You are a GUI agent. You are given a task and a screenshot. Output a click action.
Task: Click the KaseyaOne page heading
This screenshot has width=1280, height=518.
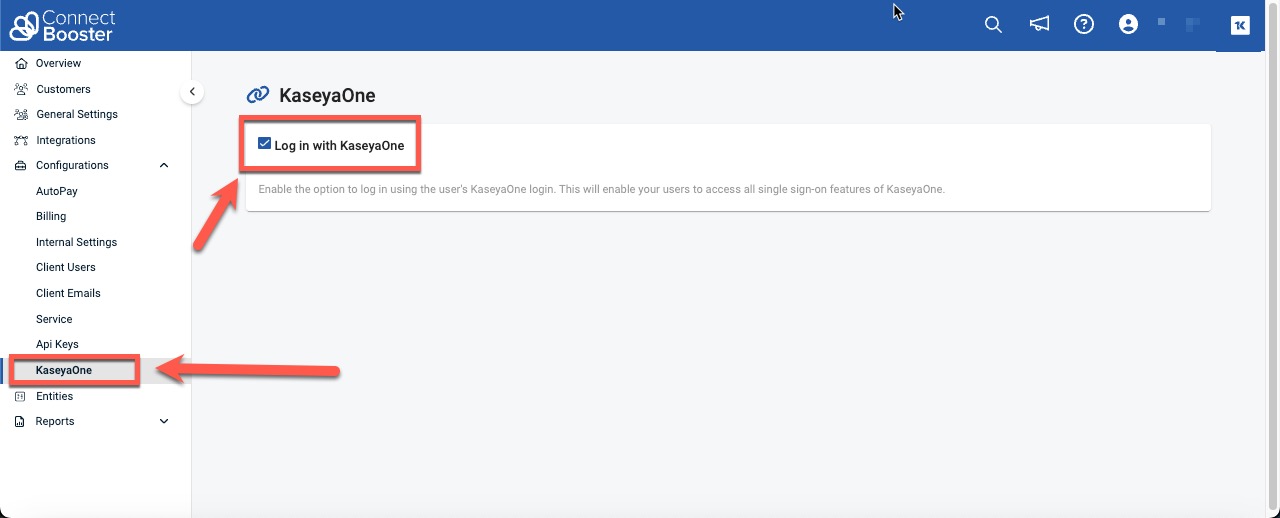327,96
